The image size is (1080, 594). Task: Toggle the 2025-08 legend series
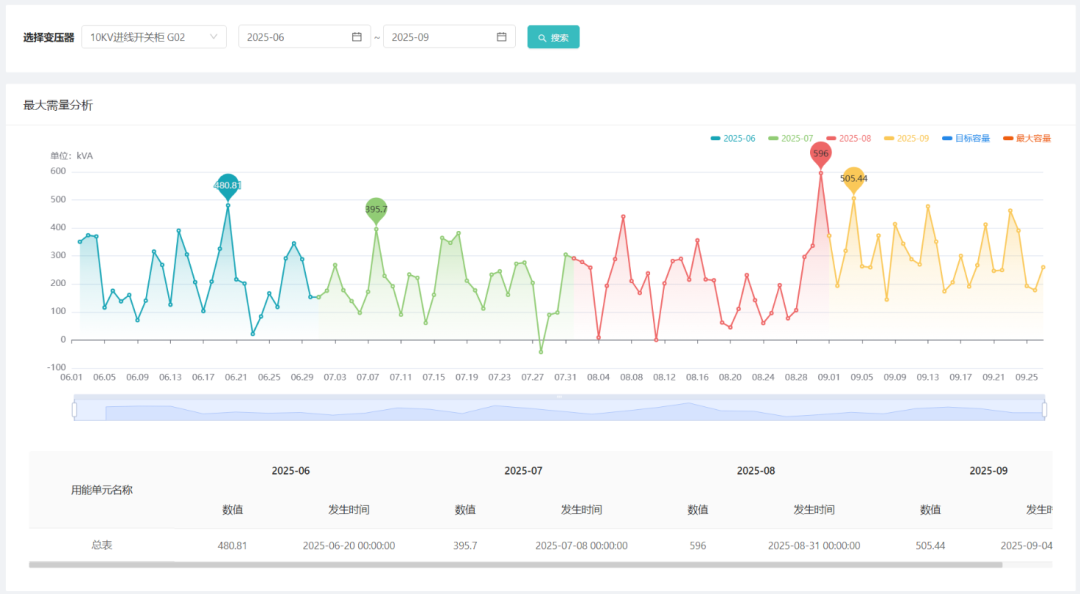849,138
